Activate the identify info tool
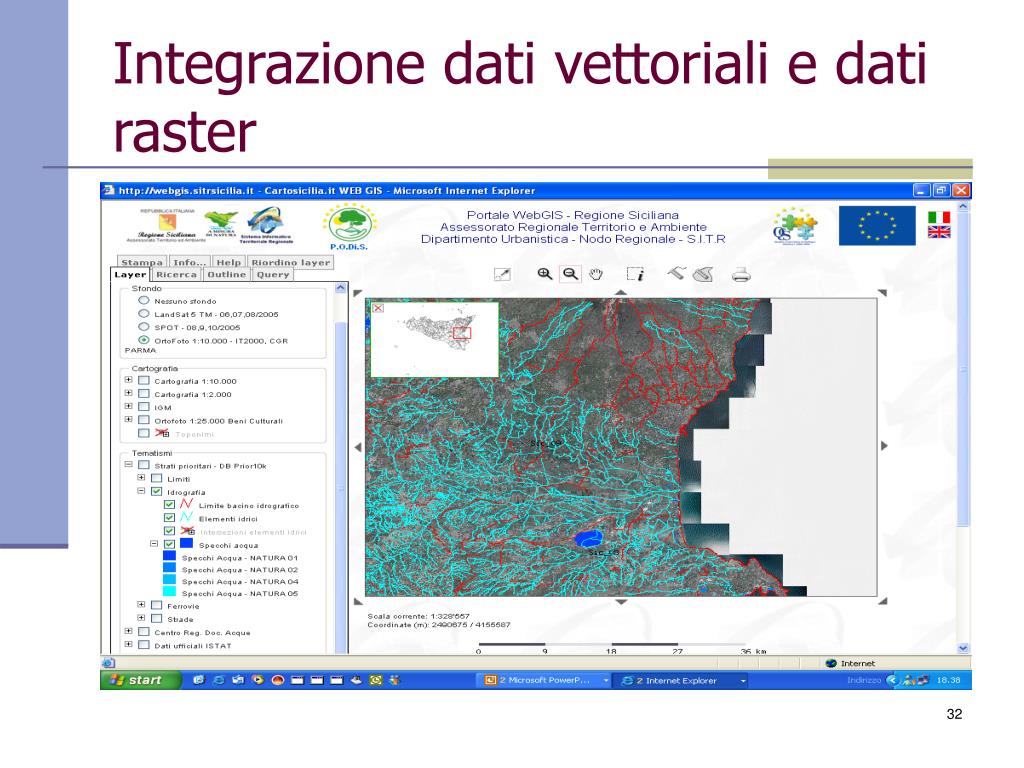Image resolution: width=1024 pixels, height=768 pixels. [635, 274]
